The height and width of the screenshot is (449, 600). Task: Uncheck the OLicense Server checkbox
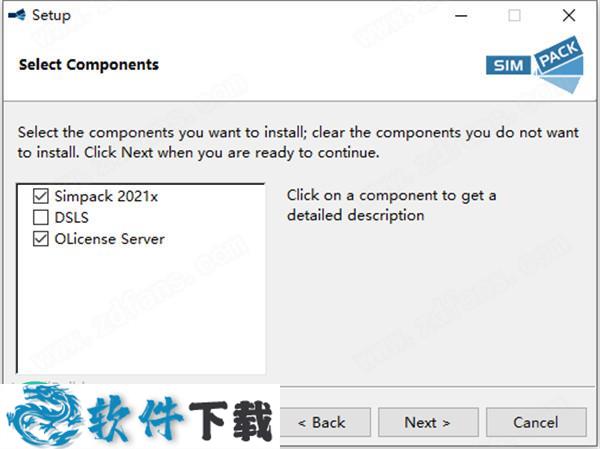pos(40,239)
